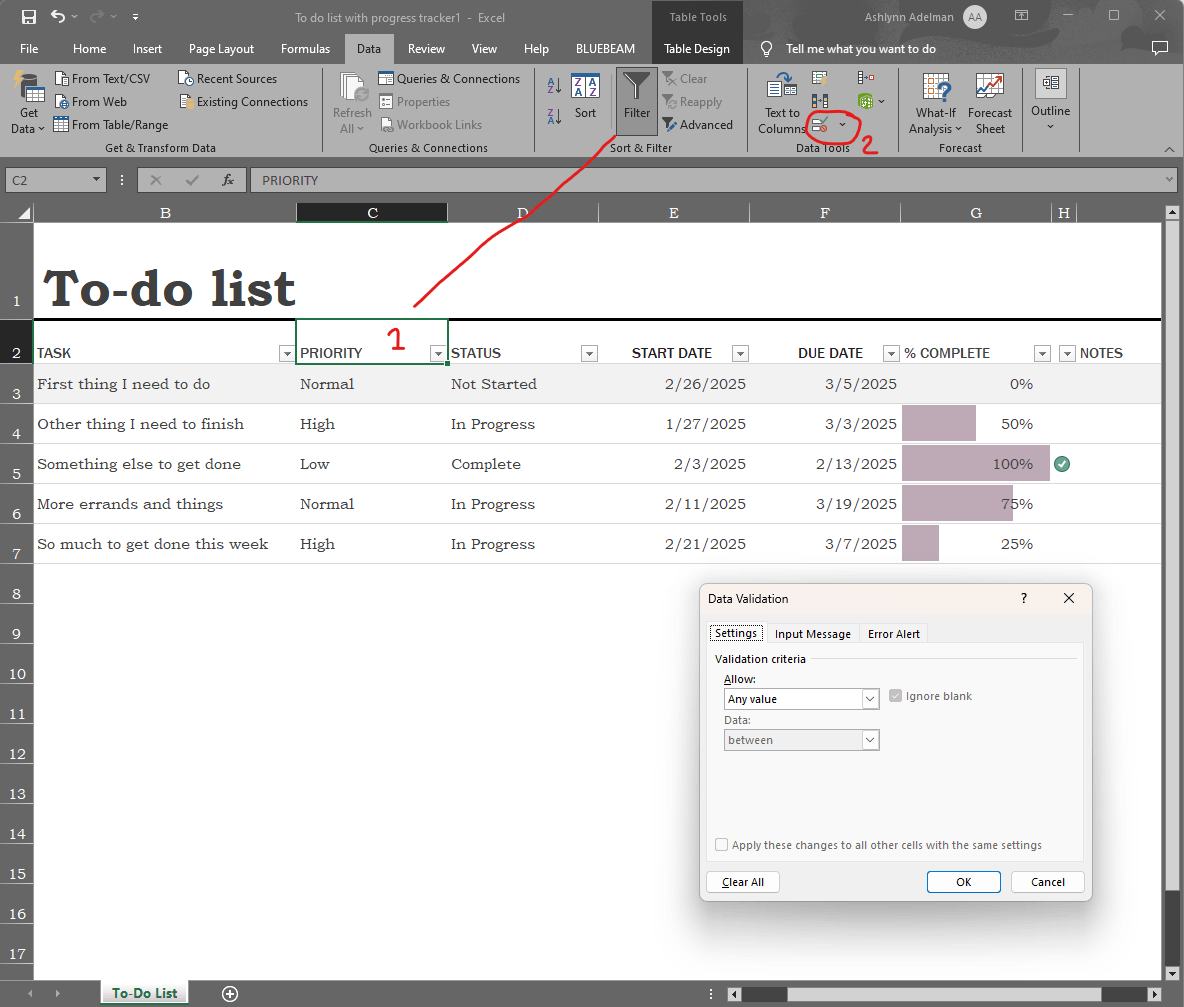1184x1007 pixels.
Task: Open the Table Design ribbon tab
Action: 697,48
